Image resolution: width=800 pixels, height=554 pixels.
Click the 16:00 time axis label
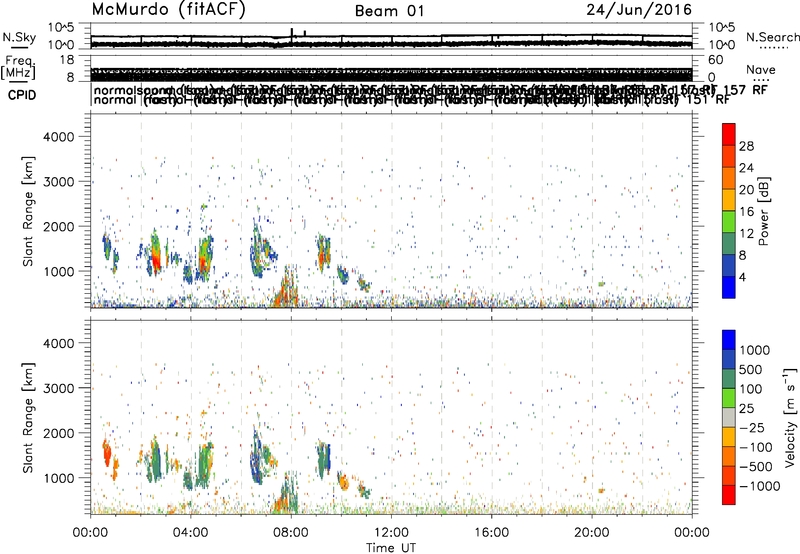(491, 533)
